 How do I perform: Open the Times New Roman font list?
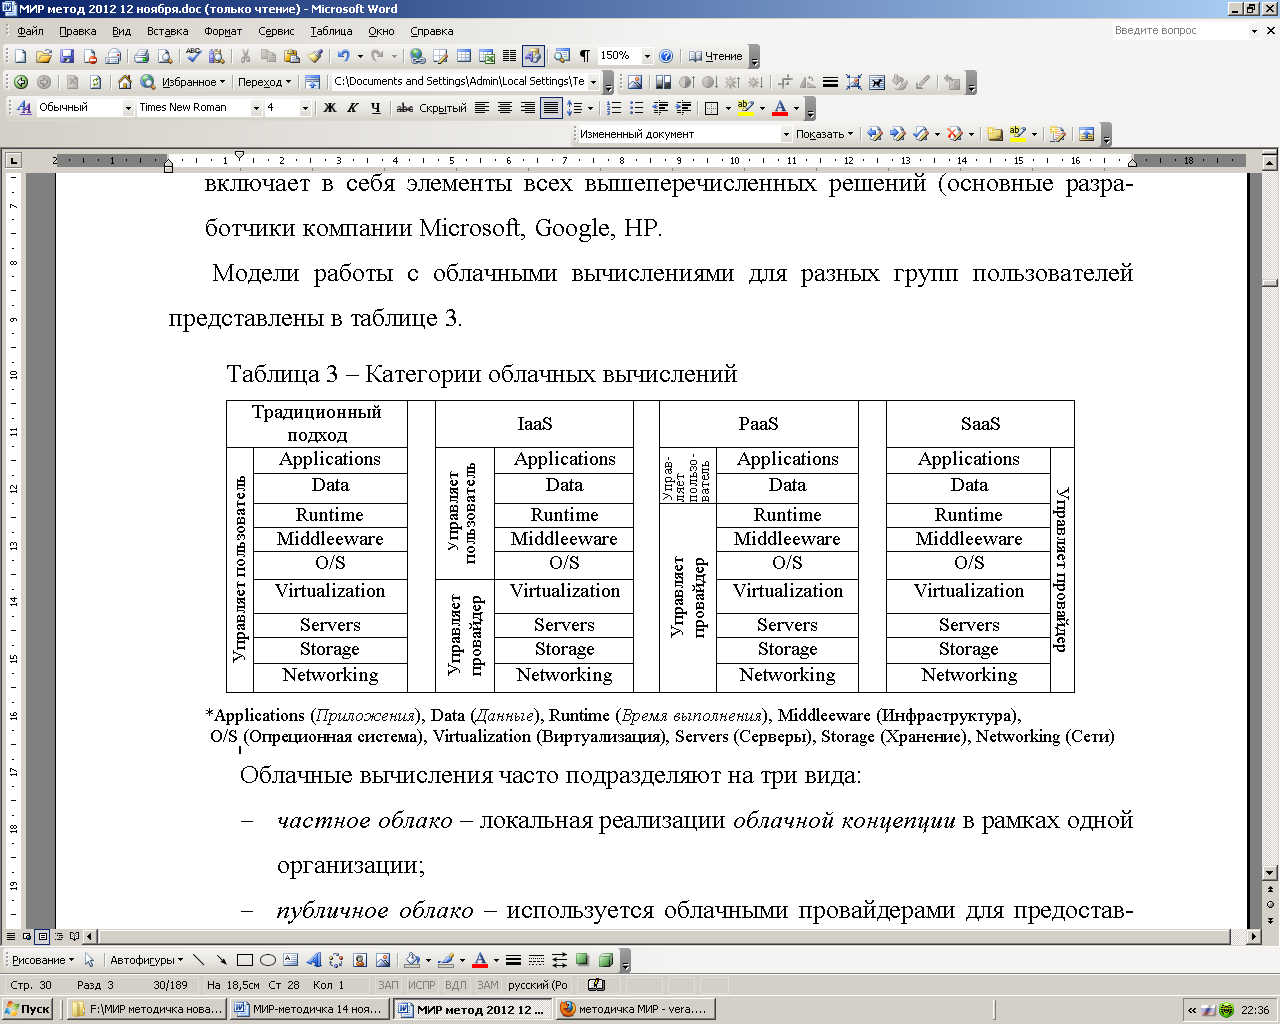(x=256, y=107)
